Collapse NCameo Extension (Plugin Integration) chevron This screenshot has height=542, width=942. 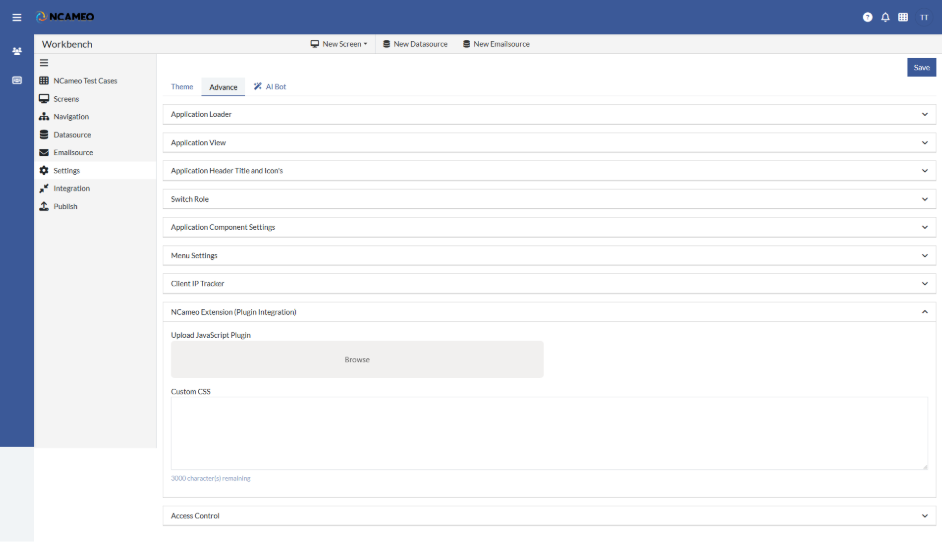click(x=925, y=312)
